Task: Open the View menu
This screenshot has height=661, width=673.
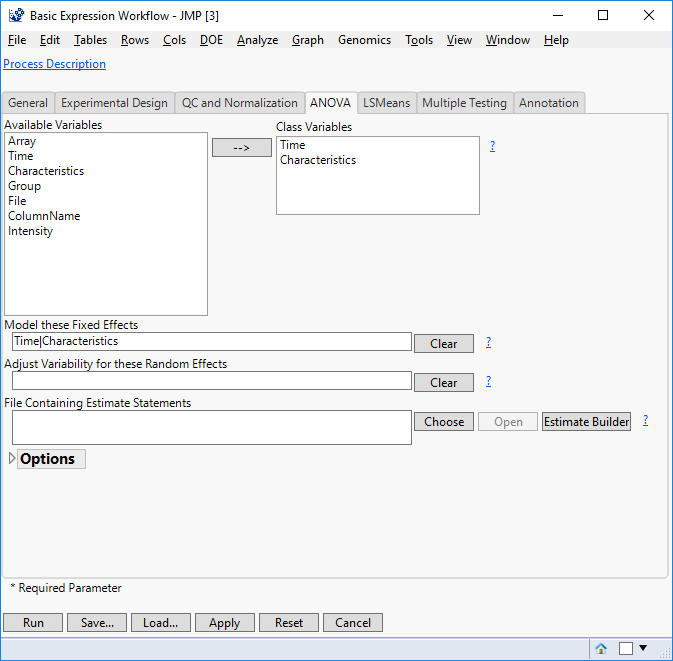Action: pos(459,40)
